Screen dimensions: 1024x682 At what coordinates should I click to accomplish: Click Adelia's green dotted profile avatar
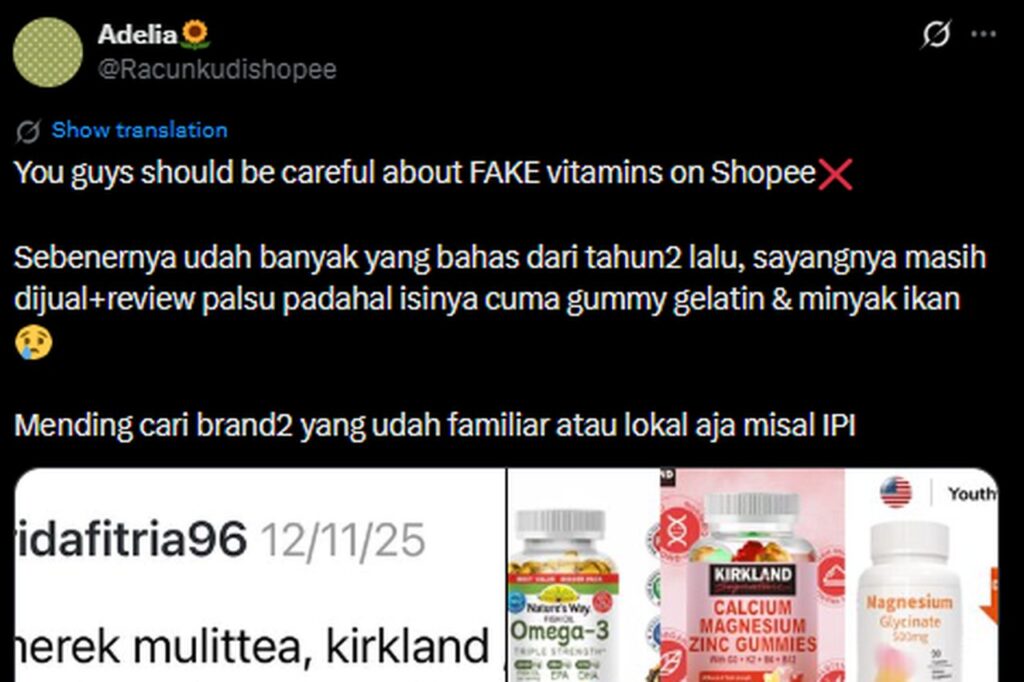(48, 52)
